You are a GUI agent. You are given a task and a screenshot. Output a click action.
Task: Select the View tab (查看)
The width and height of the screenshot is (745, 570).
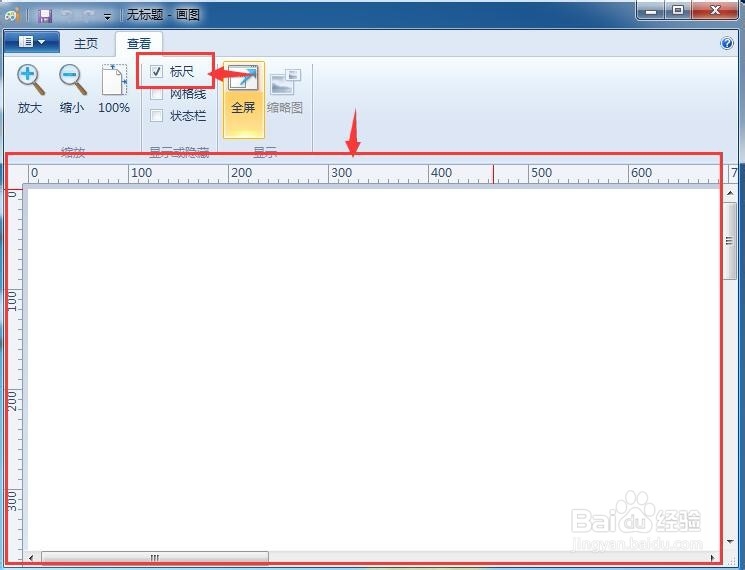click(x=139, y=44)
